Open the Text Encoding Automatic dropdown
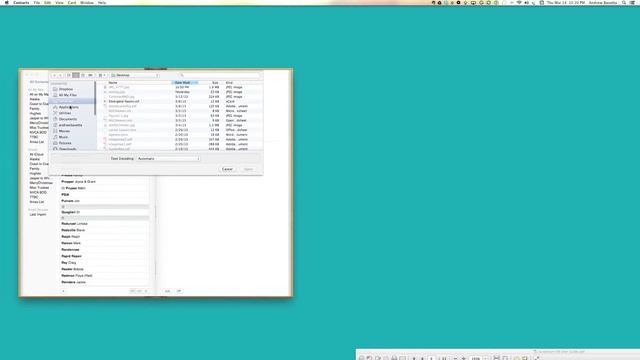Viewport: 640px width, 360px height. coord(168,158)
